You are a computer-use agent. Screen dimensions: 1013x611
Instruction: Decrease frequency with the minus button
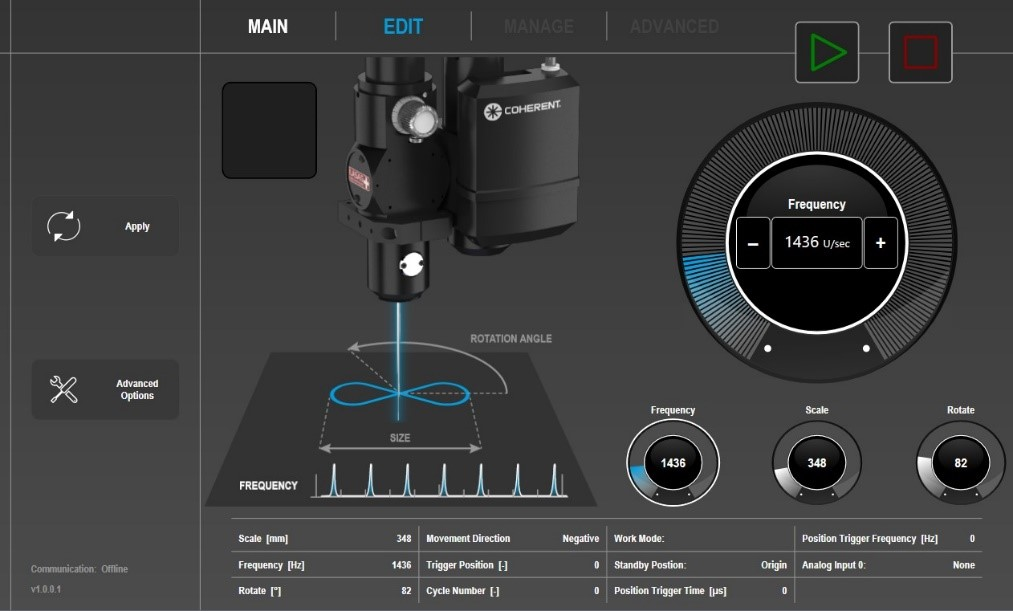coord(753,243)
